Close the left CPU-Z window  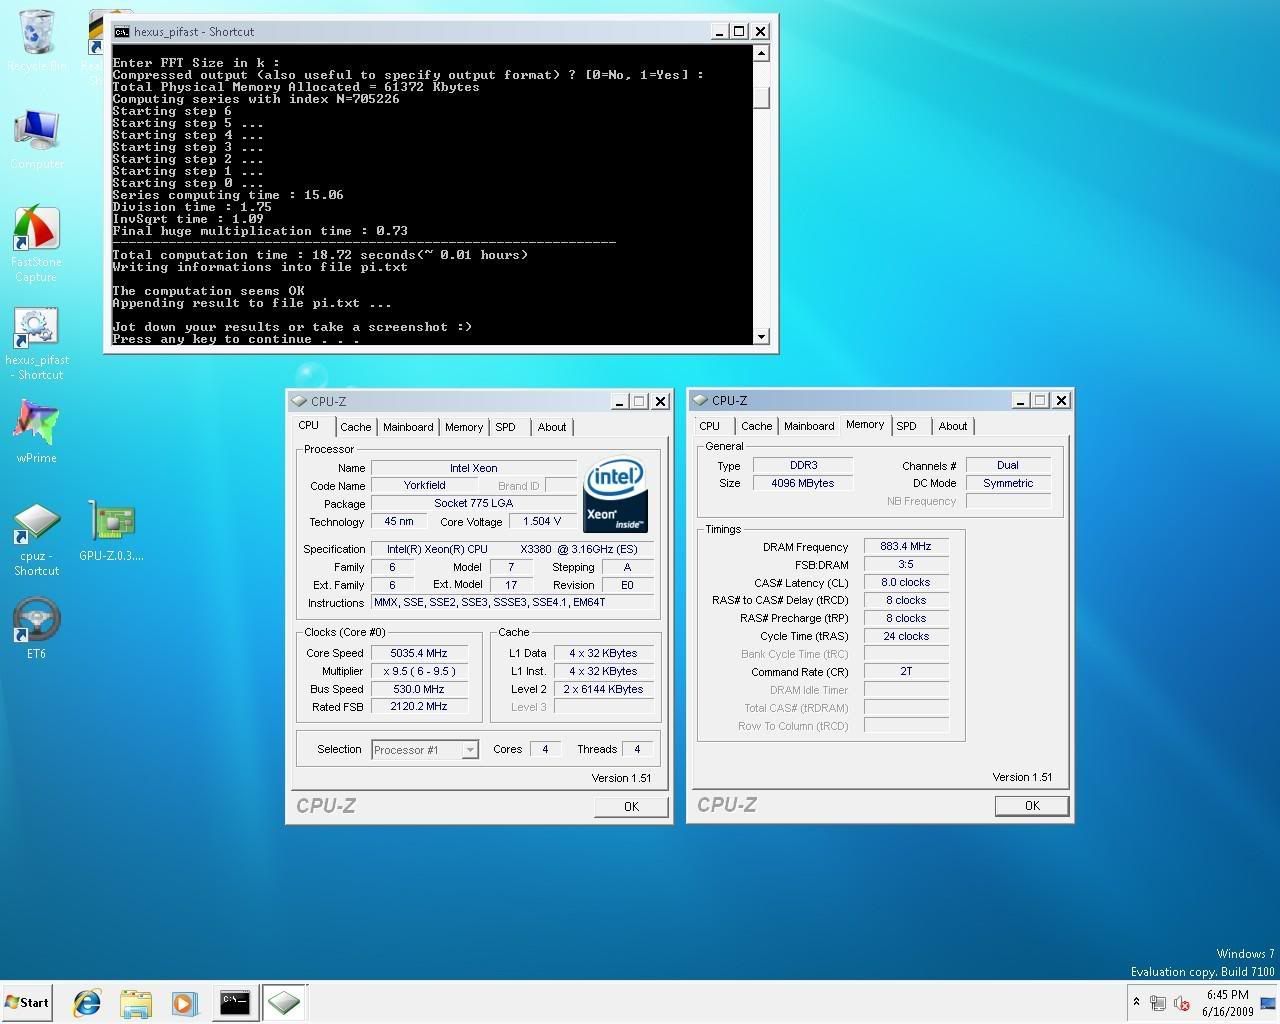(x=660, y=401)
